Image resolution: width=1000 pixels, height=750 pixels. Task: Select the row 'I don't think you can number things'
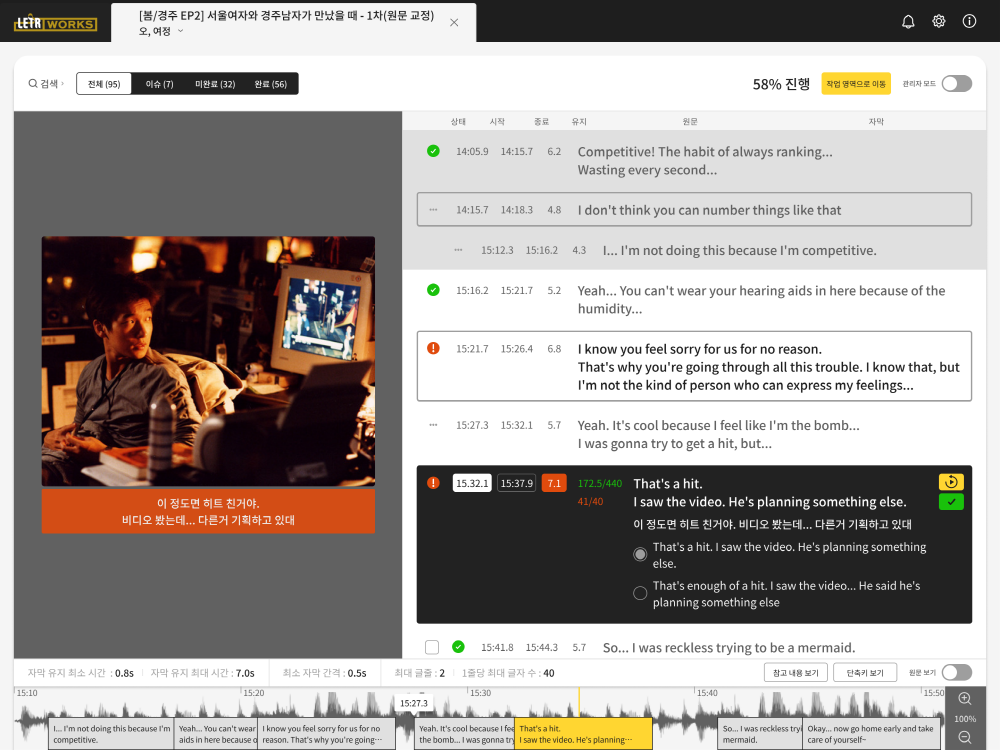694,210
